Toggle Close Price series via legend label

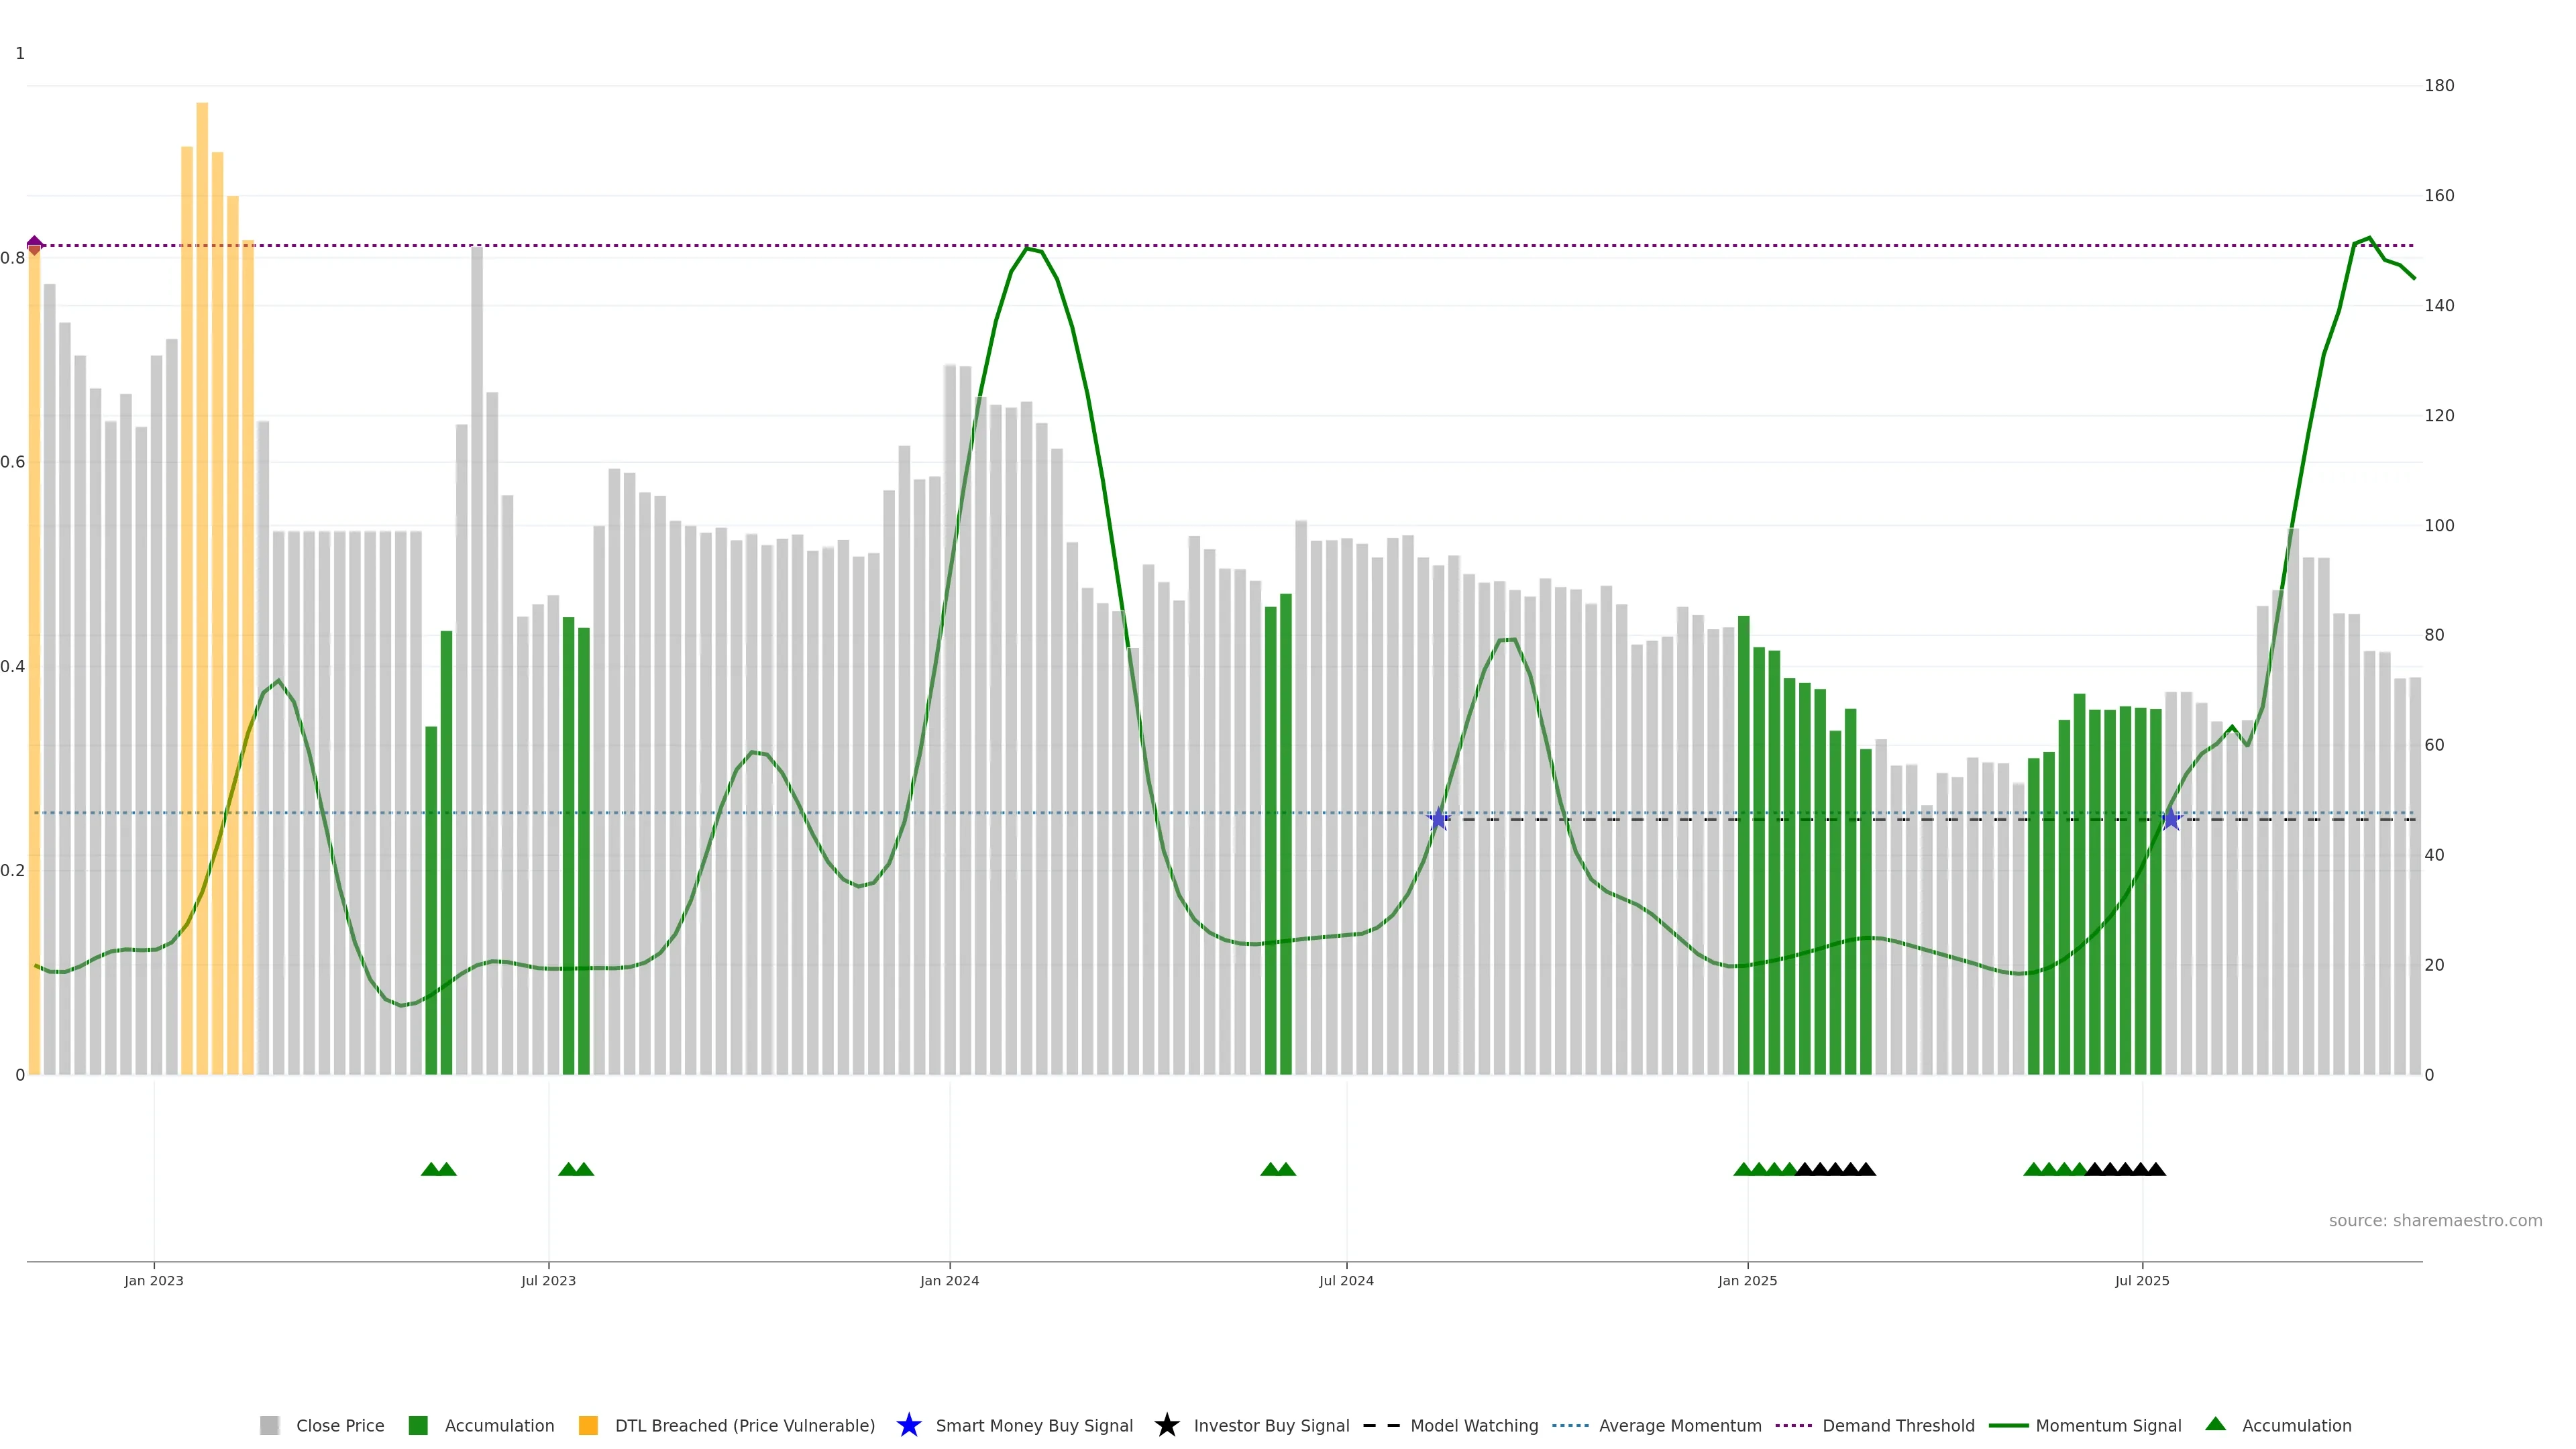click(x=340, y=1426)
